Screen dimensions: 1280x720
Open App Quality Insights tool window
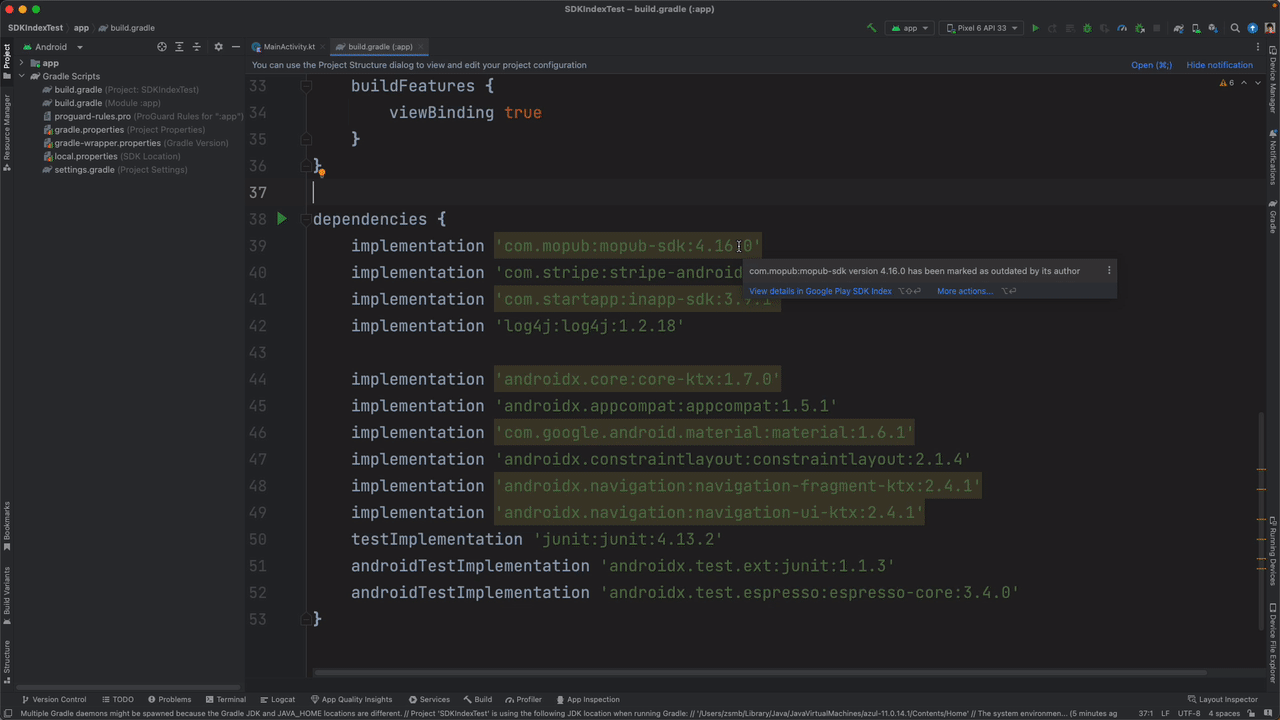351,700
